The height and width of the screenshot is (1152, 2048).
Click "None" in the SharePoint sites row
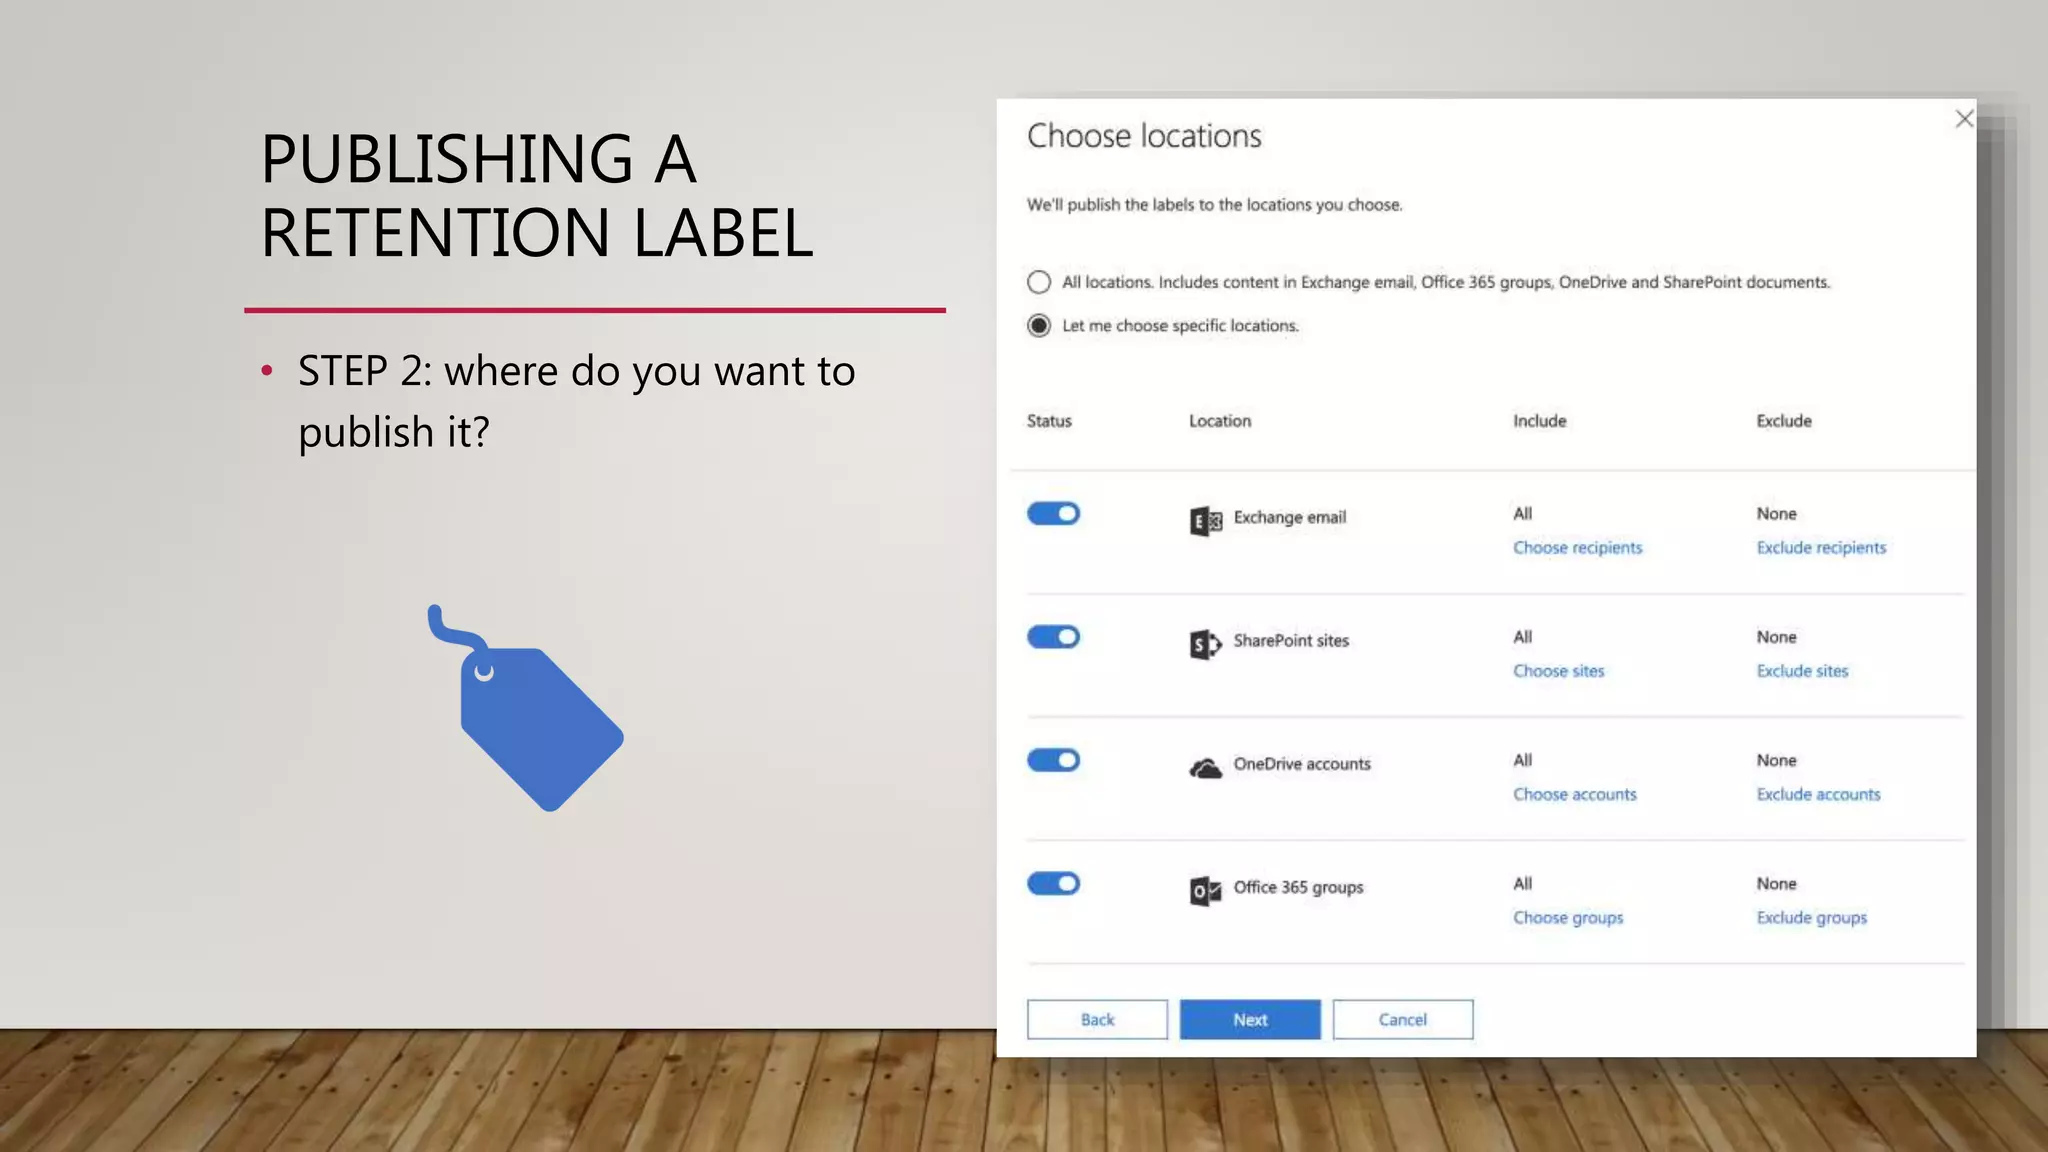(x=1777, y=637)
